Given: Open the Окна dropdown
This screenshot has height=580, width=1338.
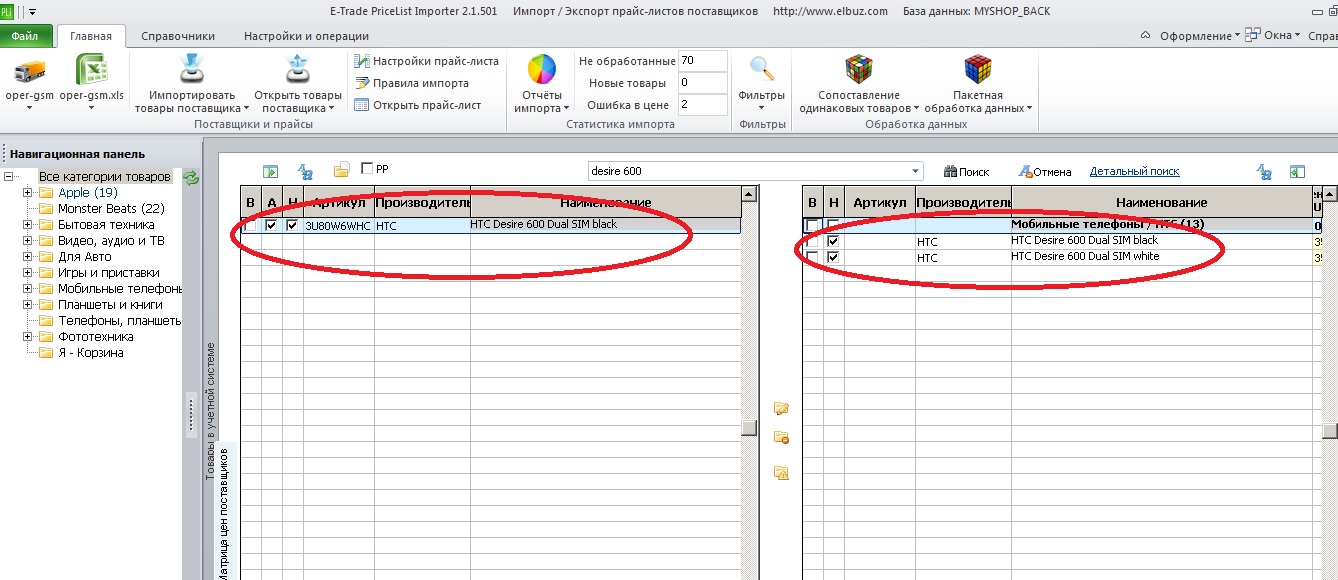Looking at the screenshot, I should tap(1275, 36).
